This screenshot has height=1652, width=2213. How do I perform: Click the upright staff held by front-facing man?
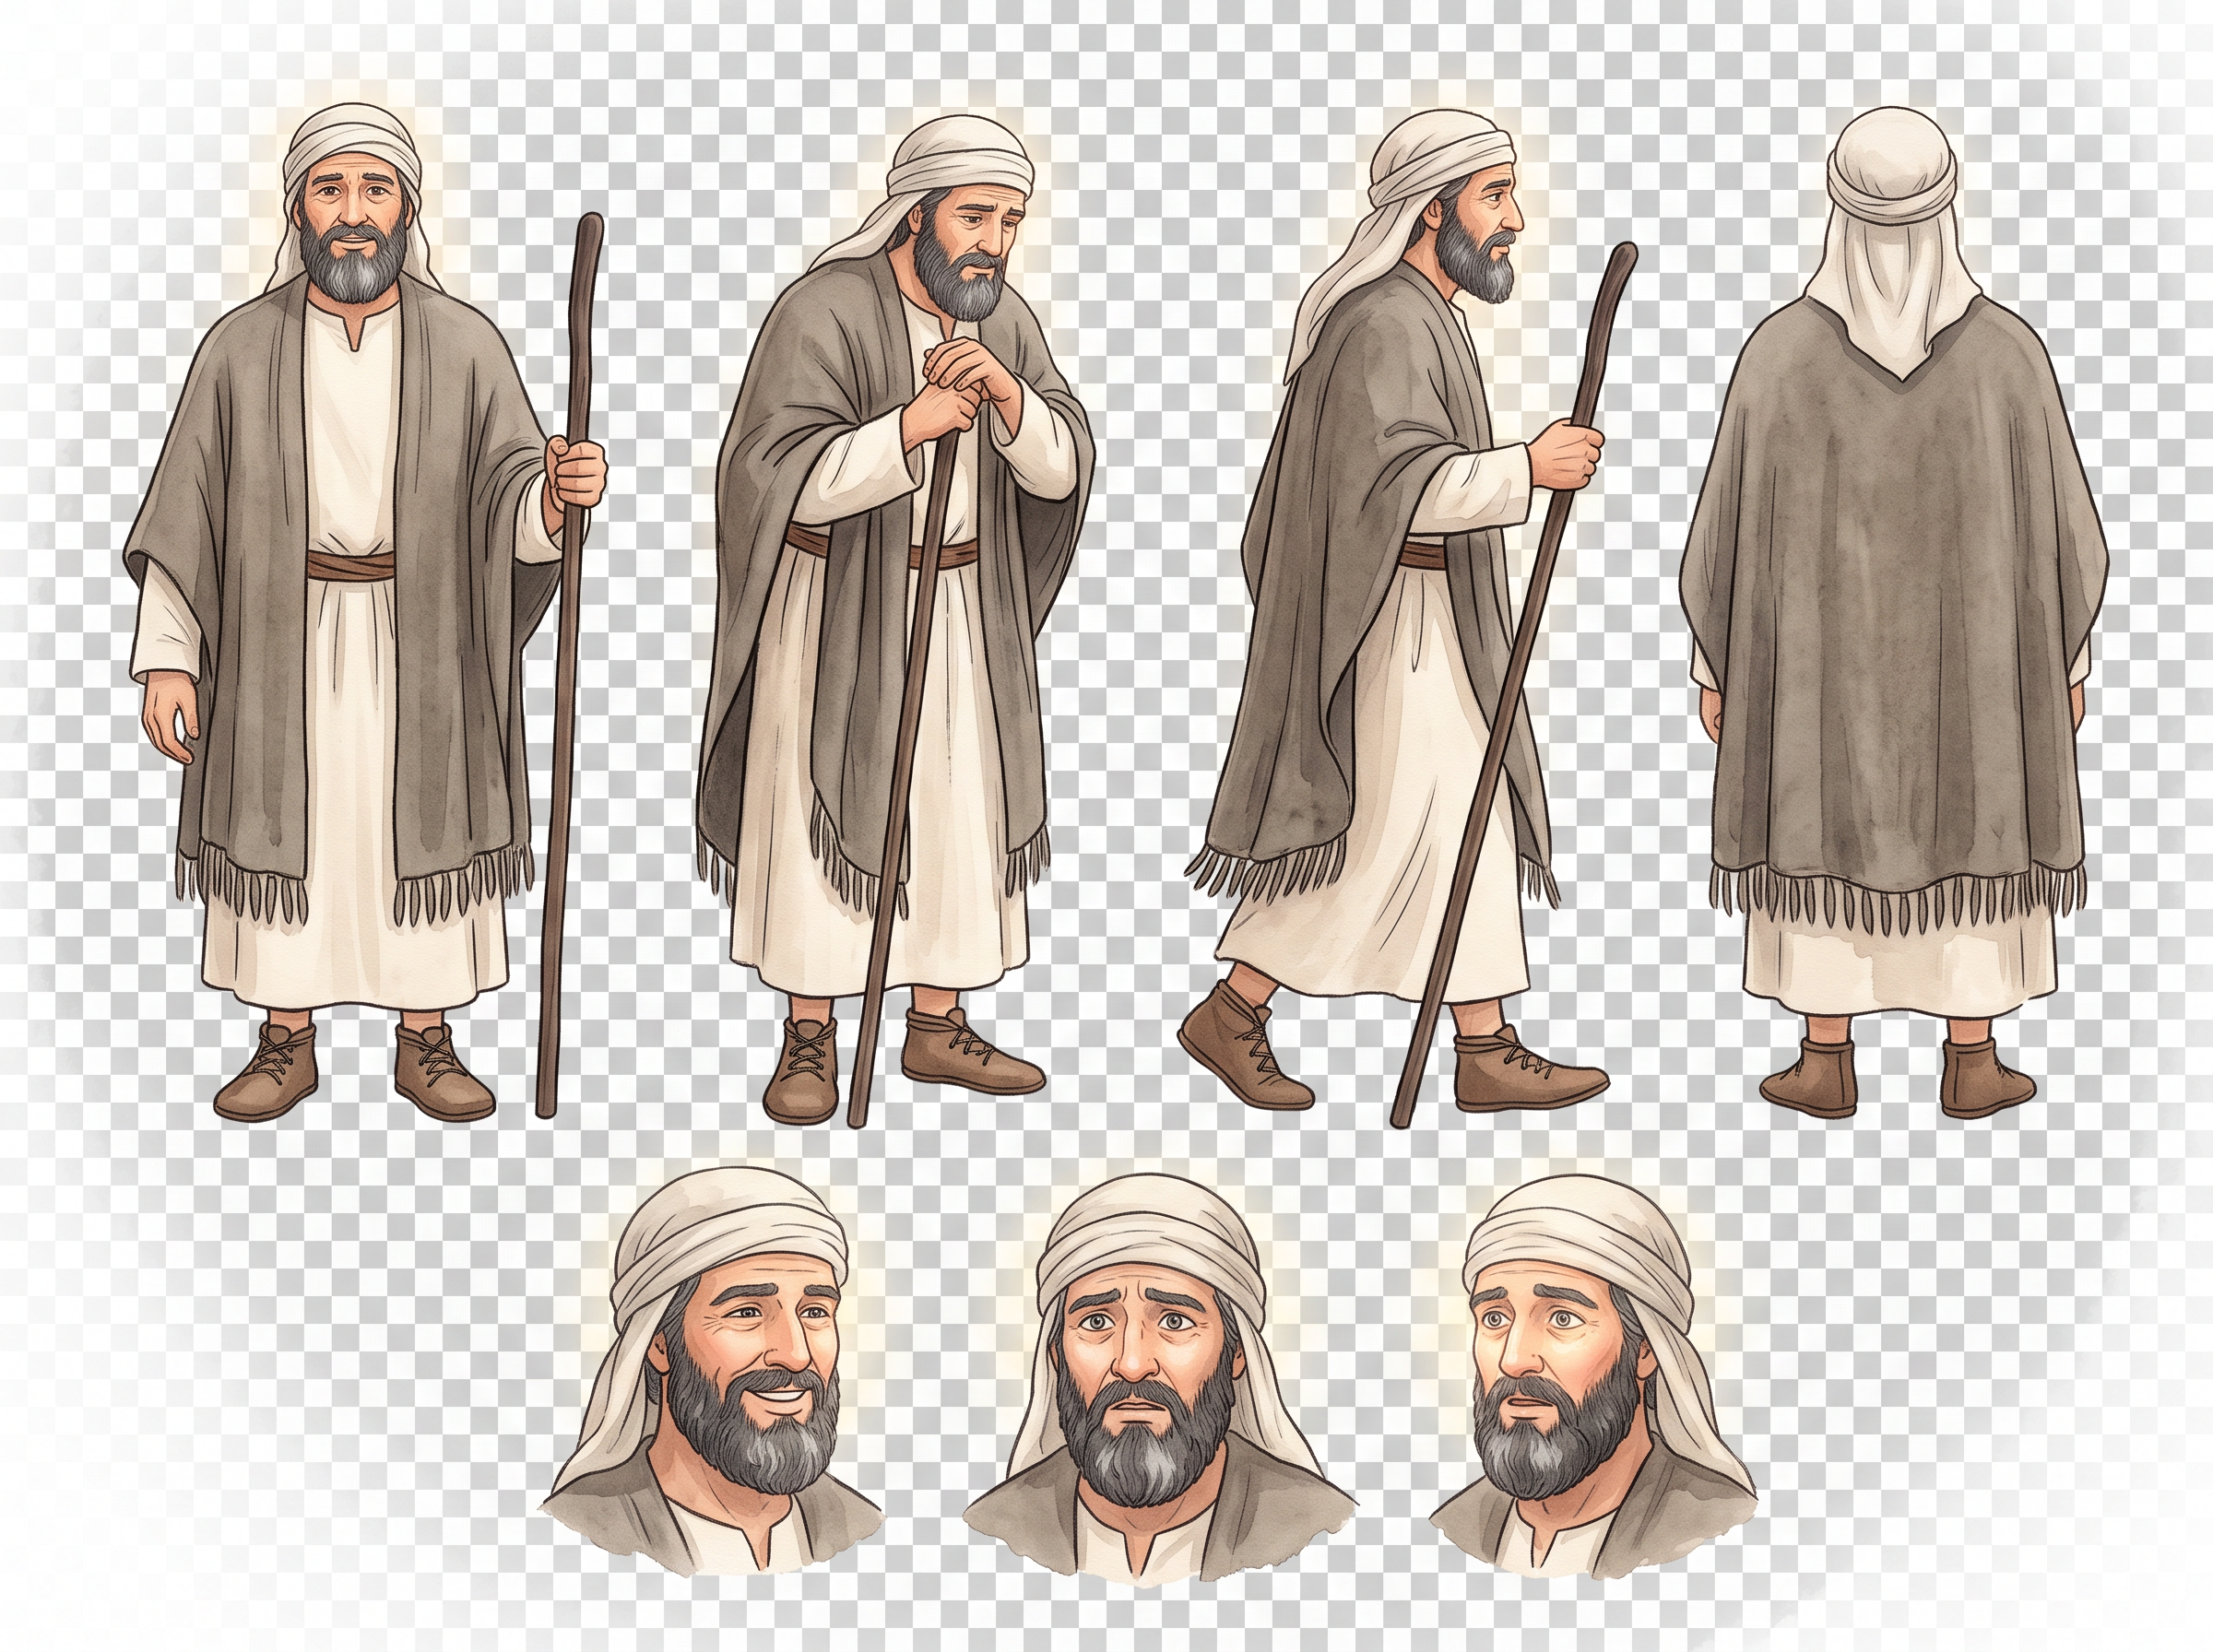570,664
